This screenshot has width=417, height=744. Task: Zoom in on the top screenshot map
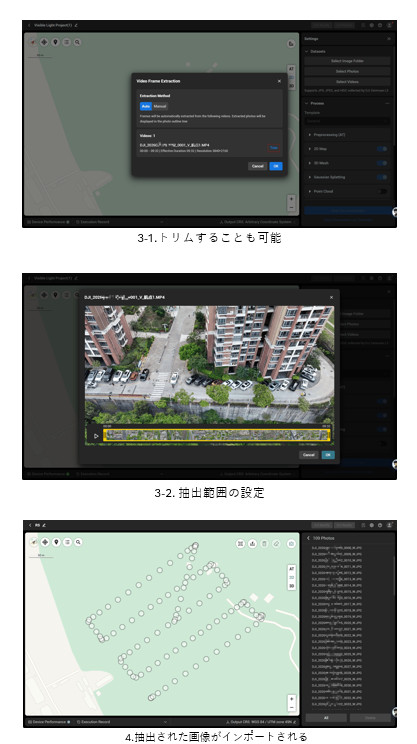click(291, 199)
